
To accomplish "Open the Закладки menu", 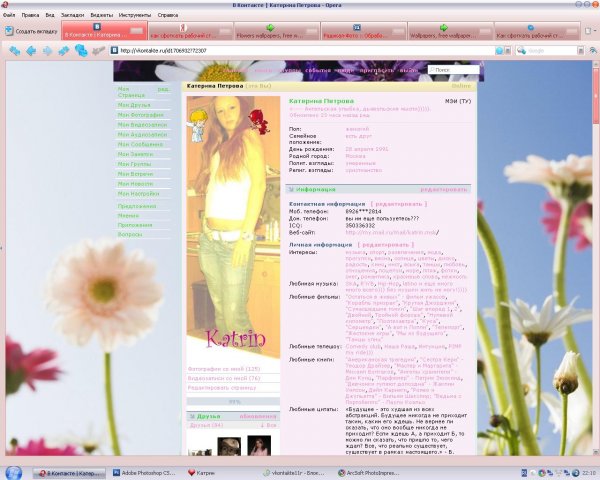I will click(72, 15).
